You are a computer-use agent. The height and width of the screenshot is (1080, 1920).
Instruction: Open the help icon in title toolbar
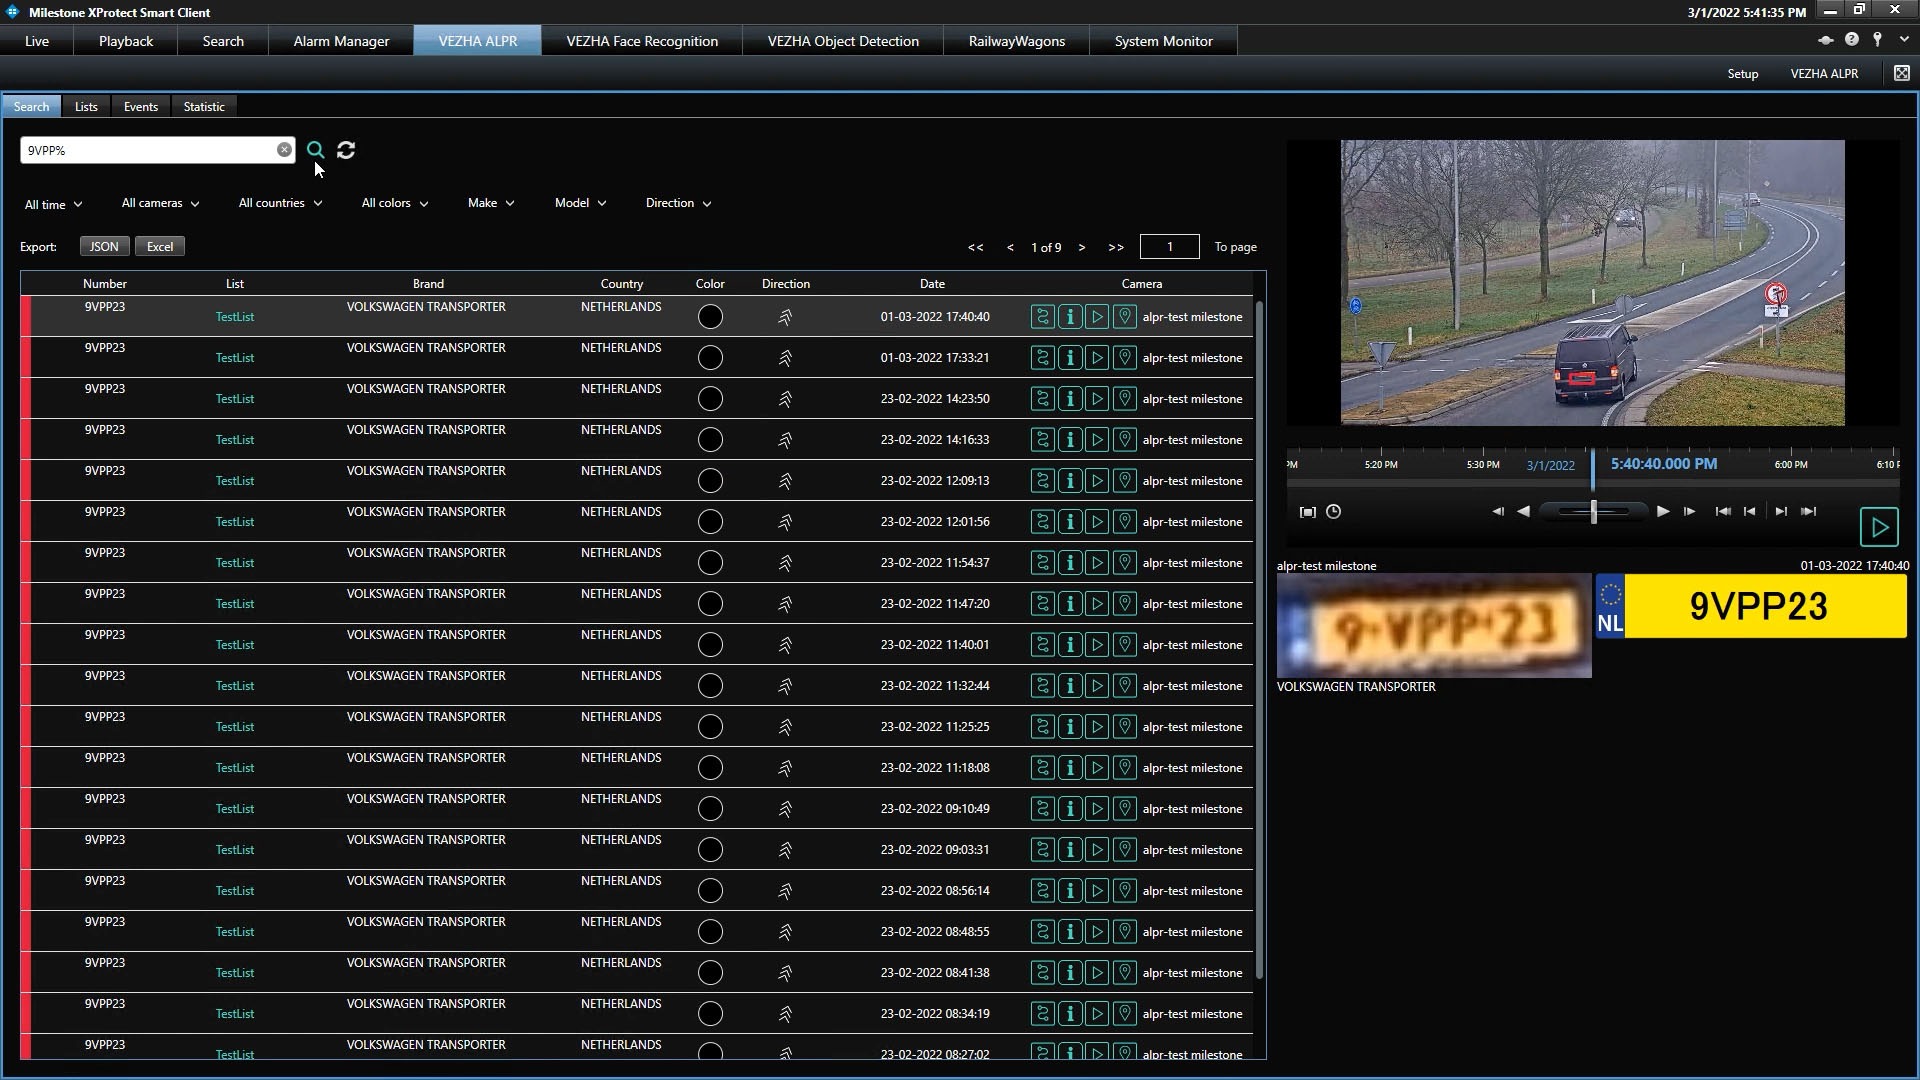(1852, 40)
